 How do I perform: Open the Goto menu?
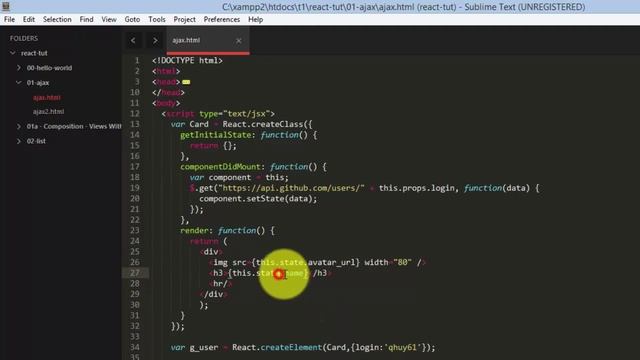[132, 19]
